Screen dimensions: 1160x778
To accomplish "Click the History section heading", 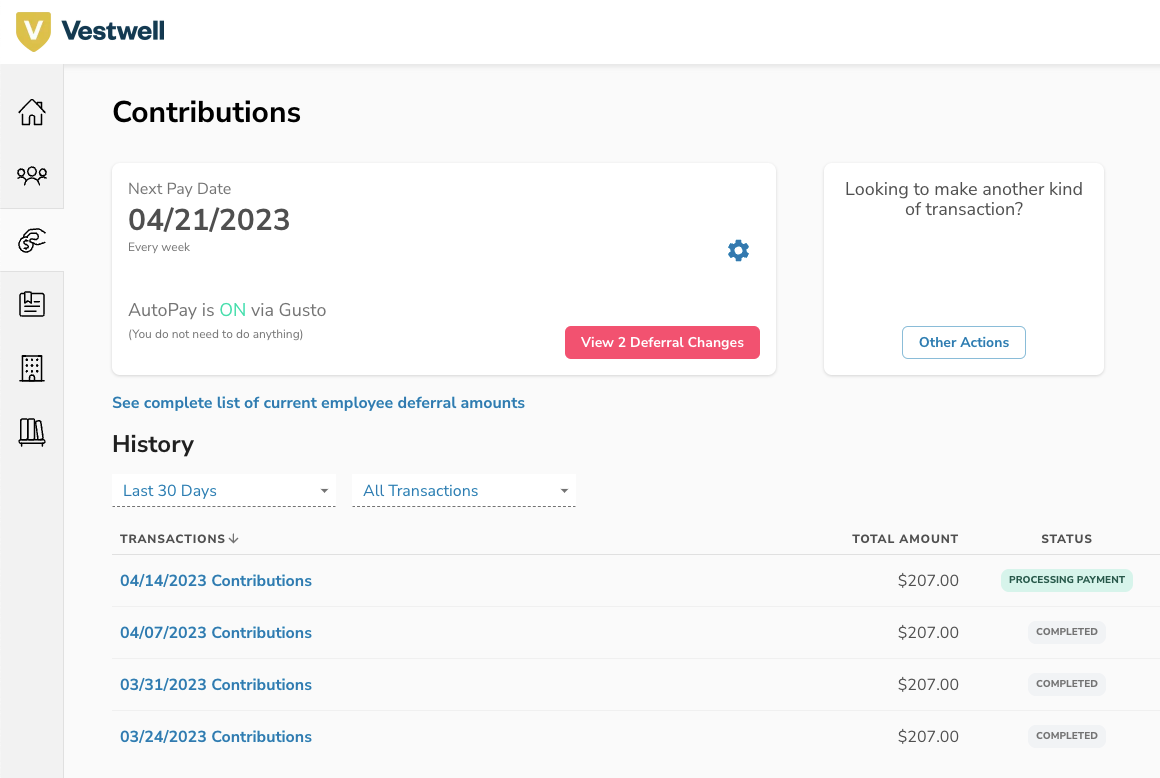I will 153,444.
